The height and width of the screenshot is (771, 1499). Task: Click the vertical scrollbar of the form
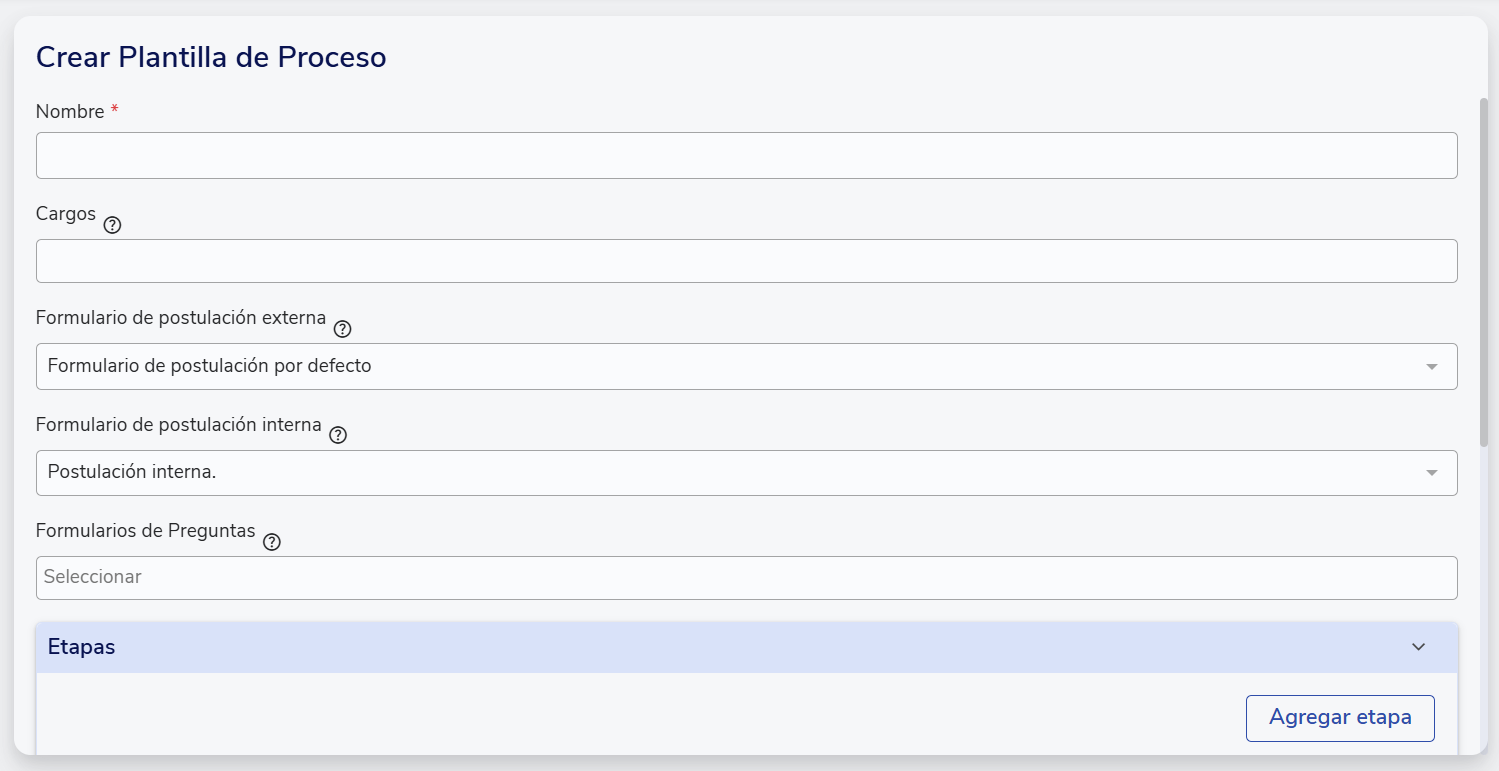click(1483, 270)
